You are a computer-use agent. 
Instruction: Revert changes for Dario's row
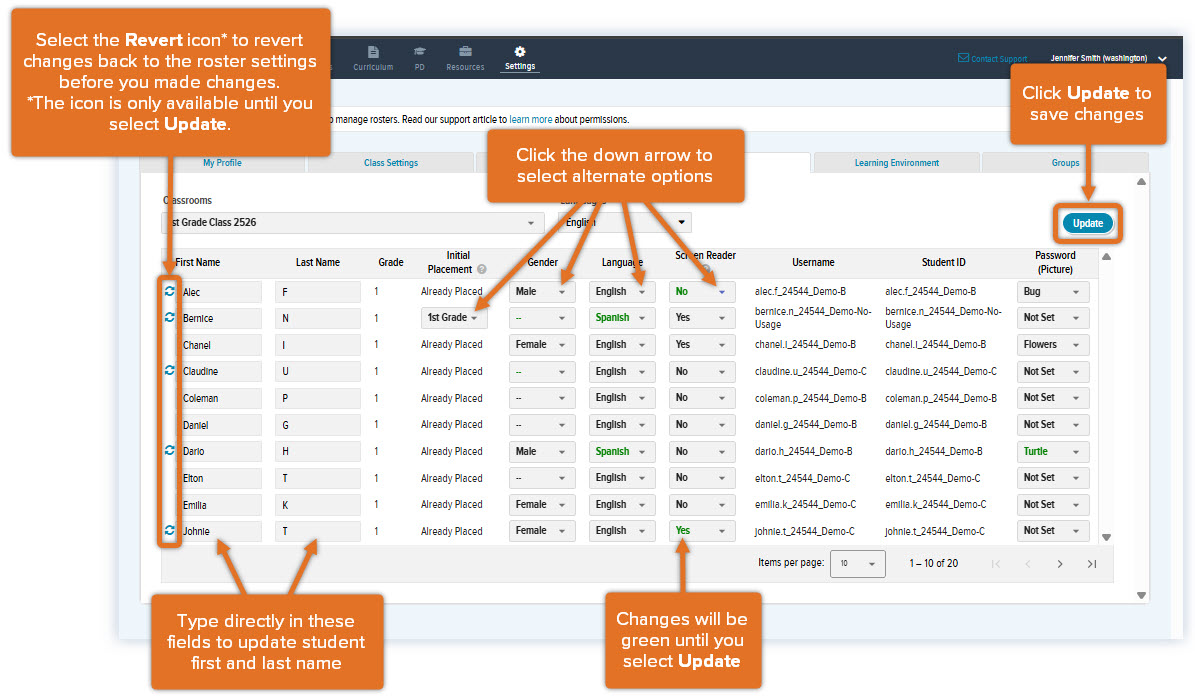point(170,450)
